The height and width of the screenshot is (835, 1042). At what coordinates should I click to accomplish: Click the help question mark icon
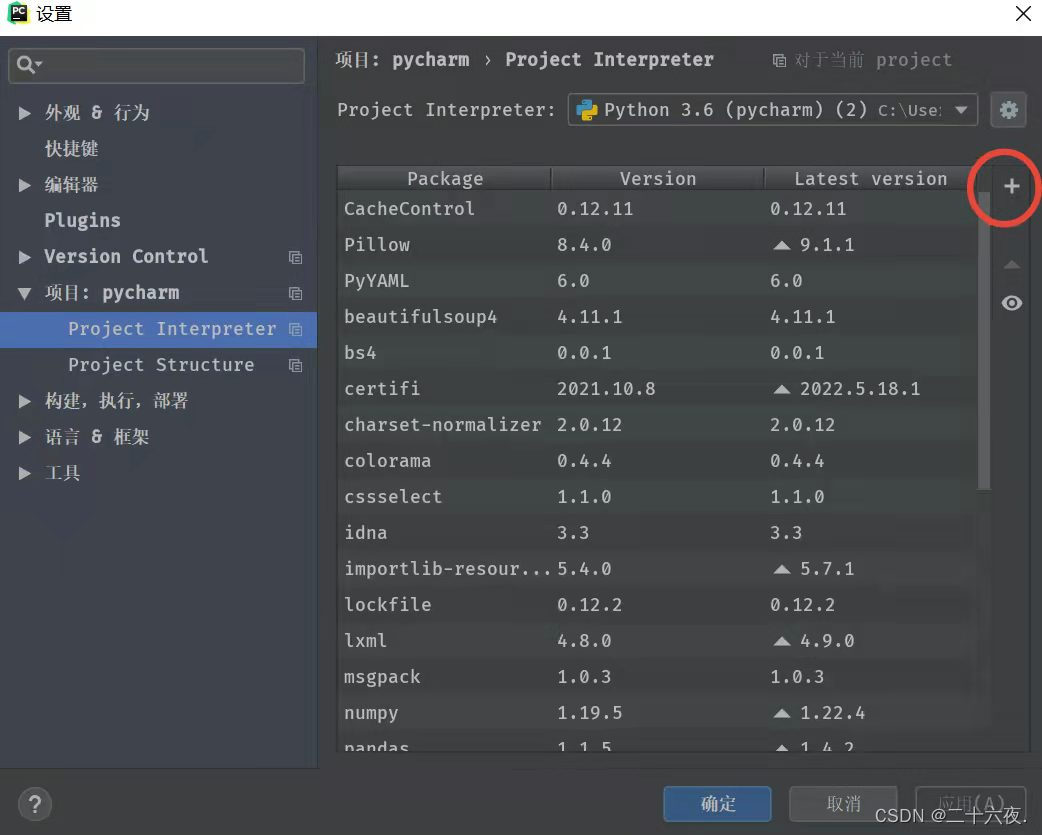35,803
